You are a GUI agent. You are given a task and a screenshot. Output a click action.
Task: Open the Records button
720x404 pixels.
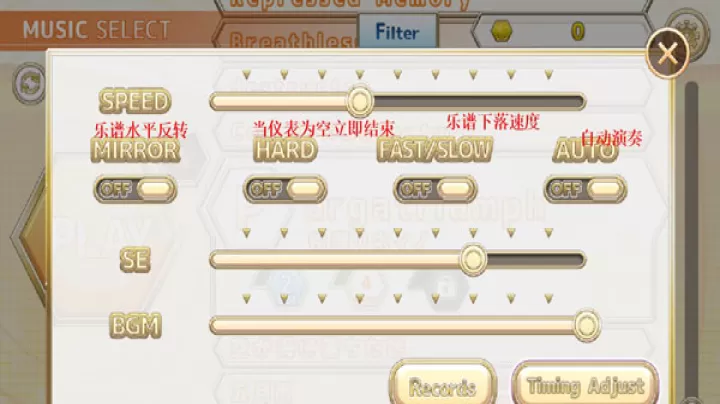[x=443, y=385]
